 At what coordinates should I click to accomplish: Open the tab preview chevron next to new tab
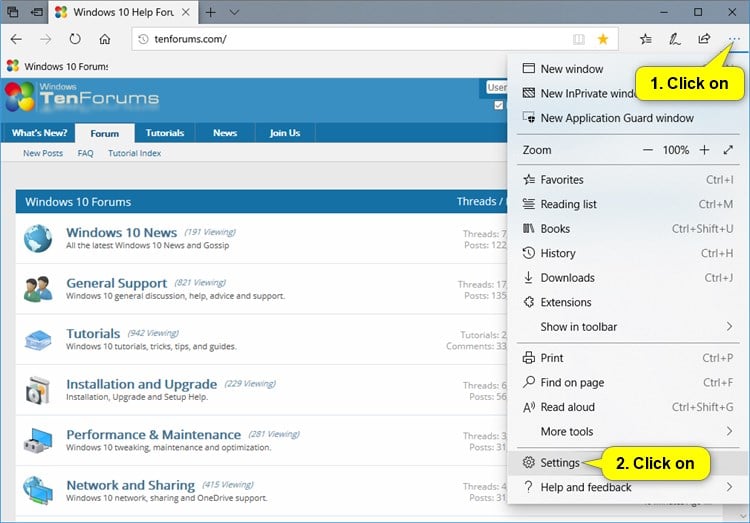pos(234,12)
